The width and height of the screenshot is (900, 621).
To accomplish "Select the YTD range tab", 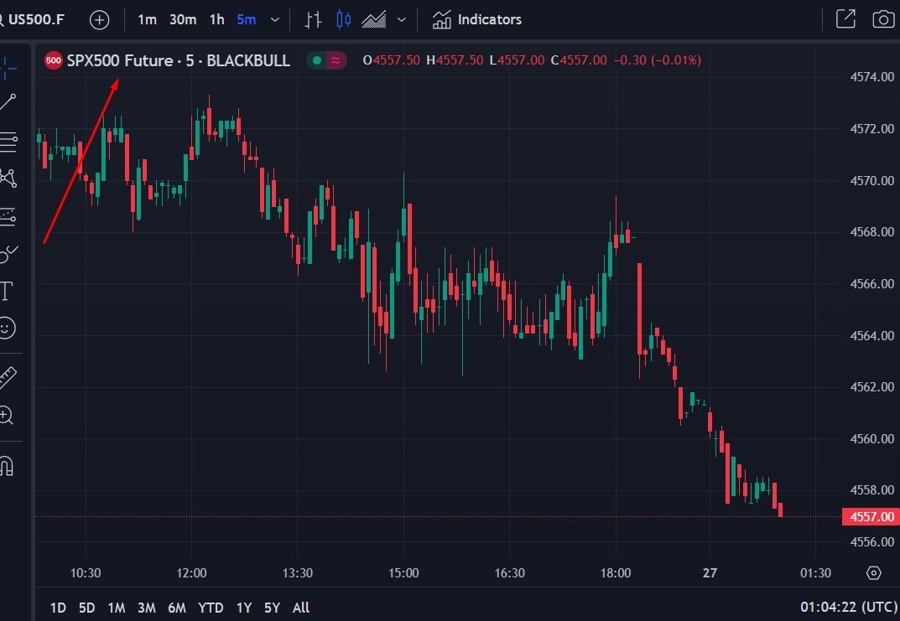I will pyautogui.click(x=210, y=607).
